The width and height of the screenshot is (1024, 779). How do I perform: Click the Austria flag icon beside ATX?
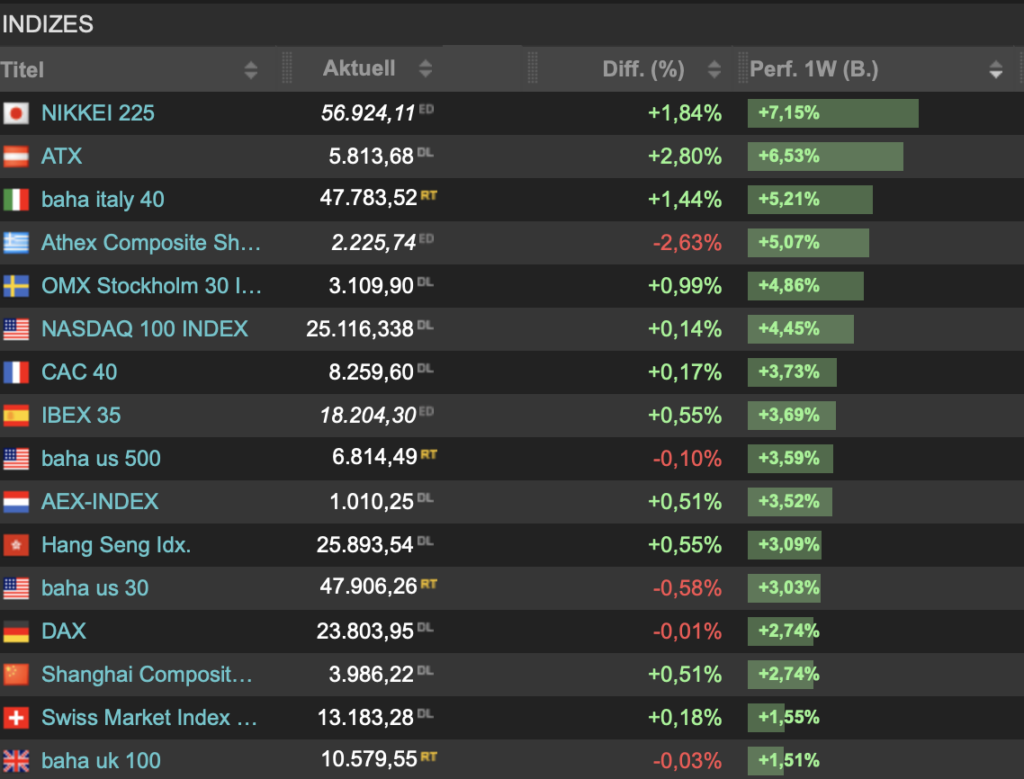click(x=16, y=156)
